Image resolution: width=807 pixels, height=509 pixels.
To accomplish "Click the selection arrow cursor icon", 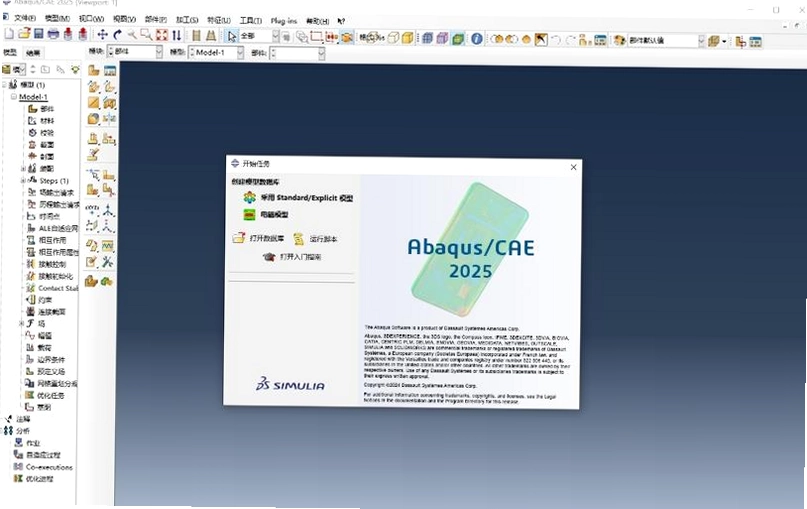I will [x=232, y=36].
